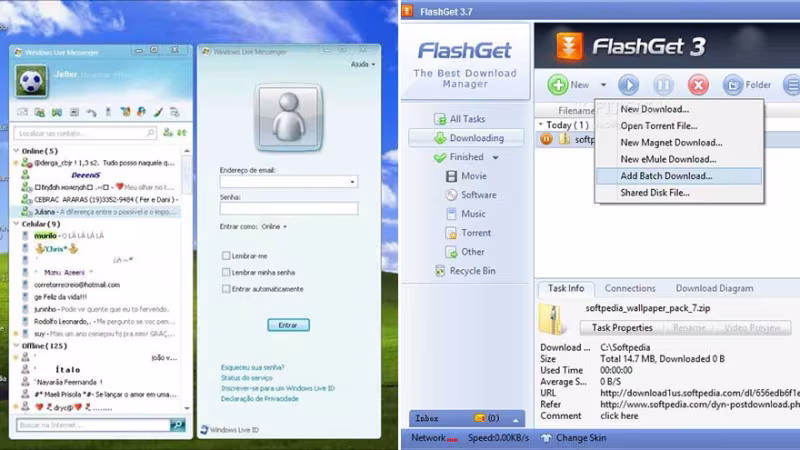Click the Localizar um contato search field
The height and width of the screenshot is (450, 800).
coord(85,133)
